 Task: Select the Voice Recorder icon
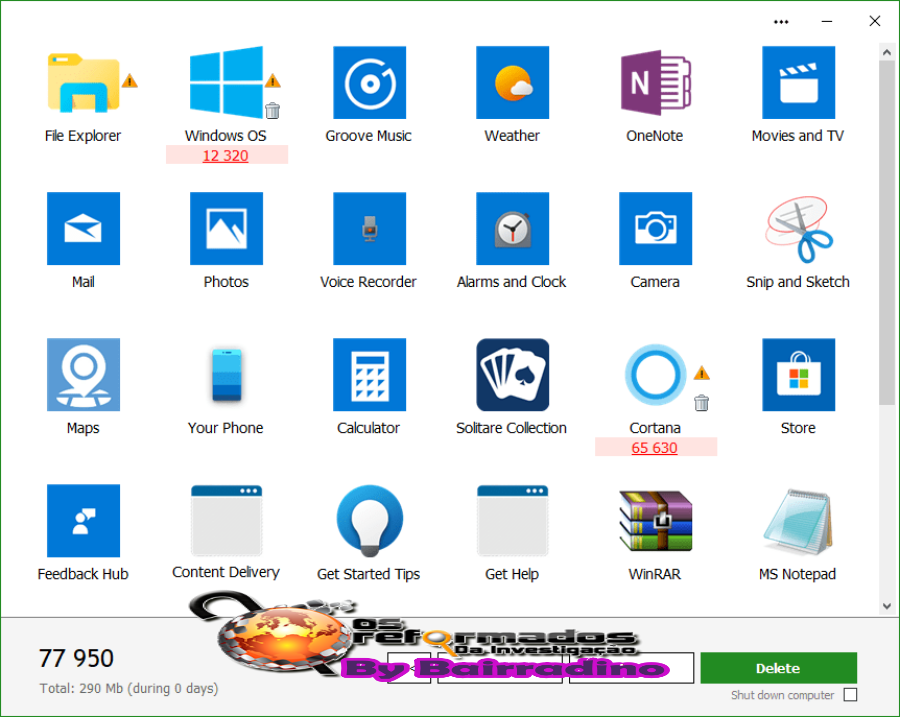click(369, 228)
